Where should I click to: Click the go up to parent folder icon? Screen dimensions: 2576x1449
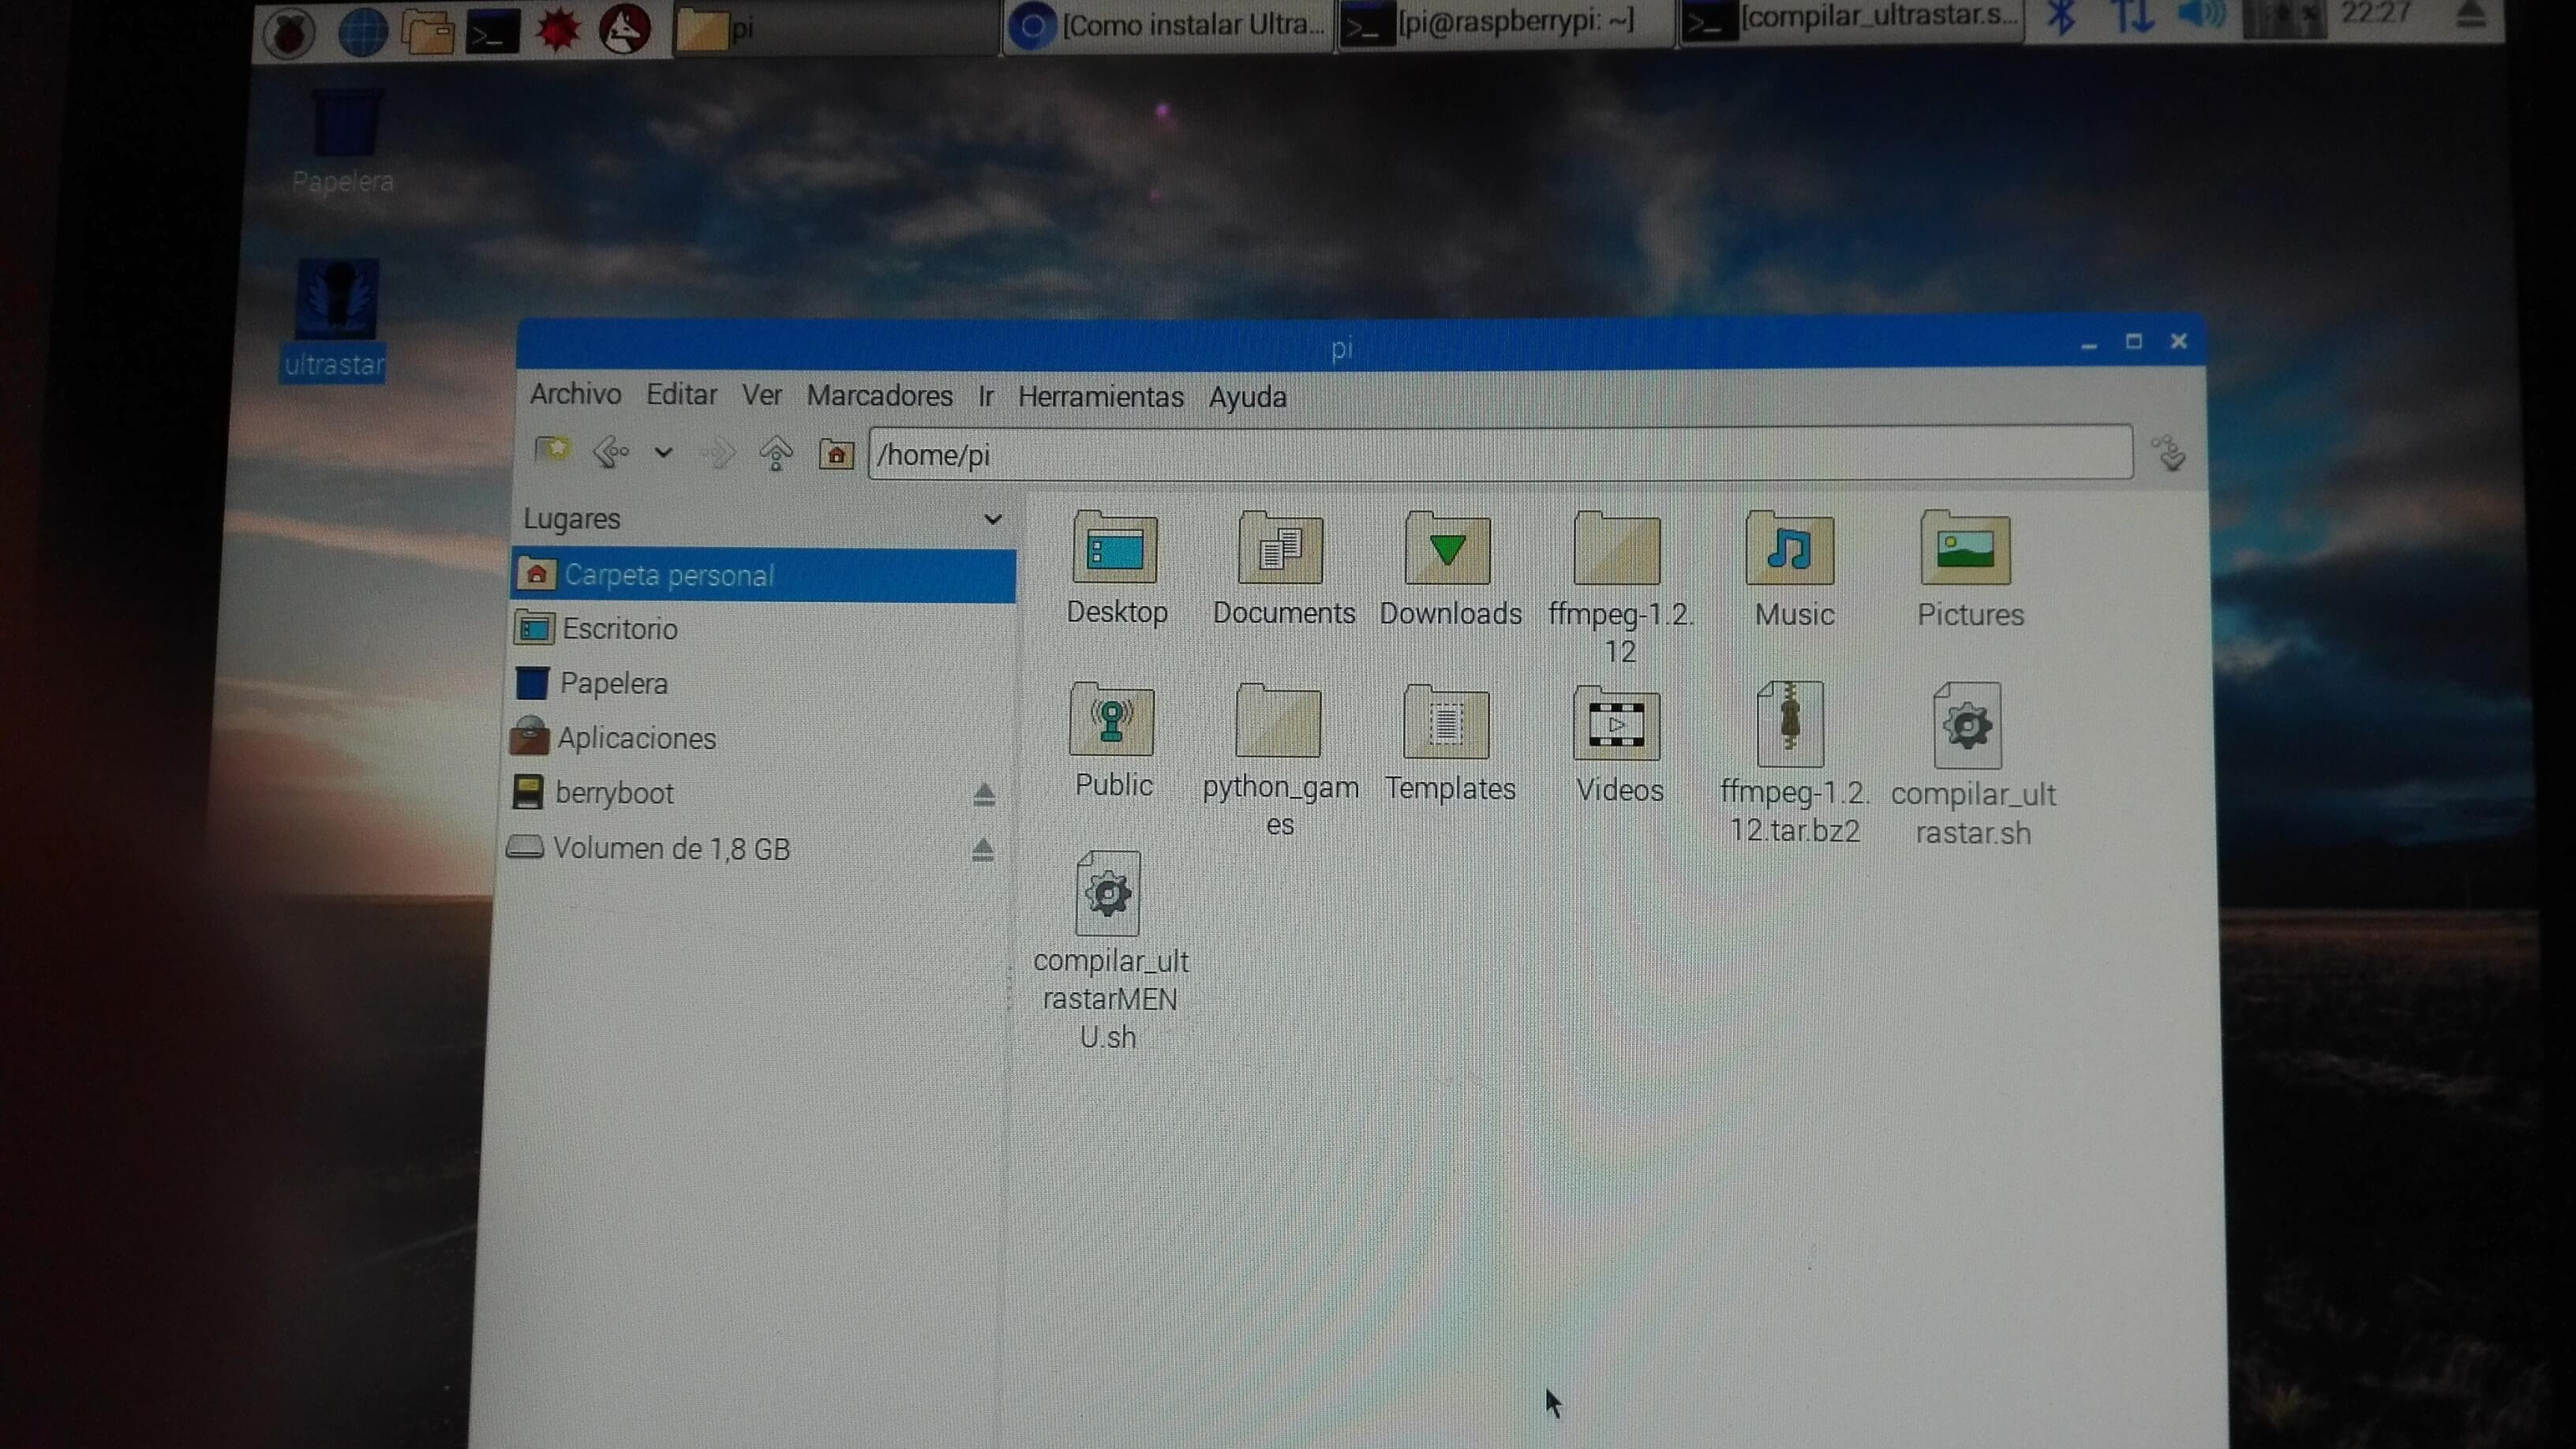point(776,454)
